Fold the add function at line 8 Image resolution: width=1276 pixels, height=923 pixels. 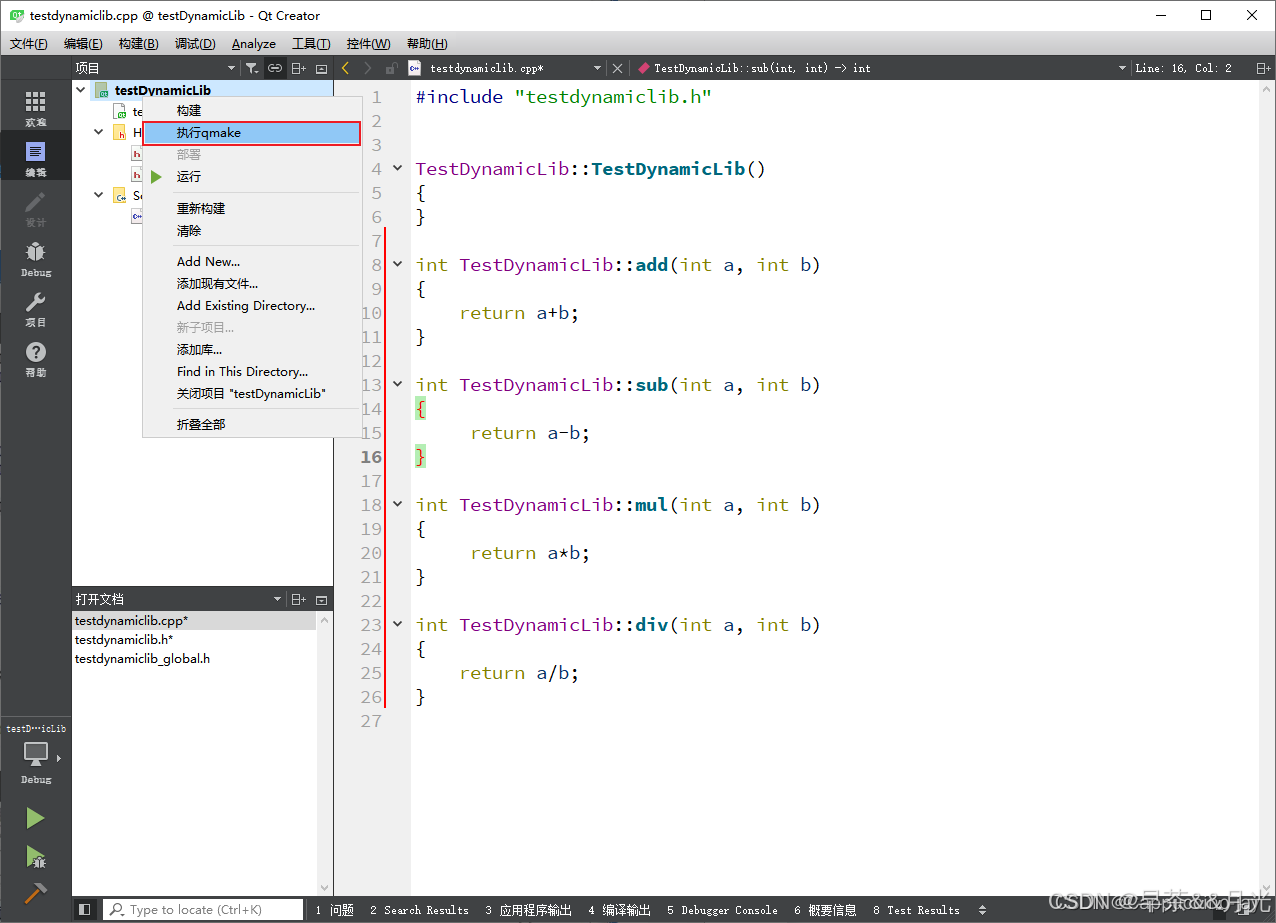tap(397, 265)
